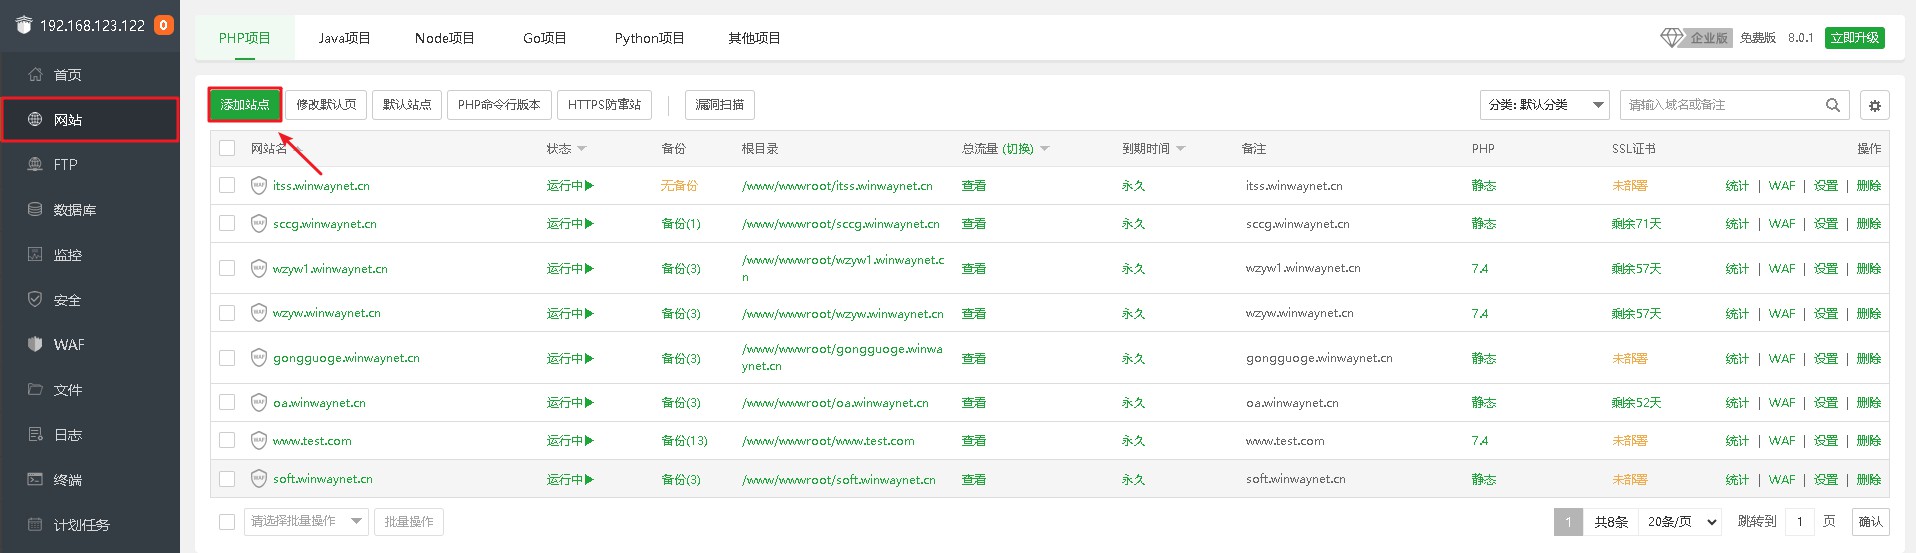Click the 修改默认页 button

point(326,105)
